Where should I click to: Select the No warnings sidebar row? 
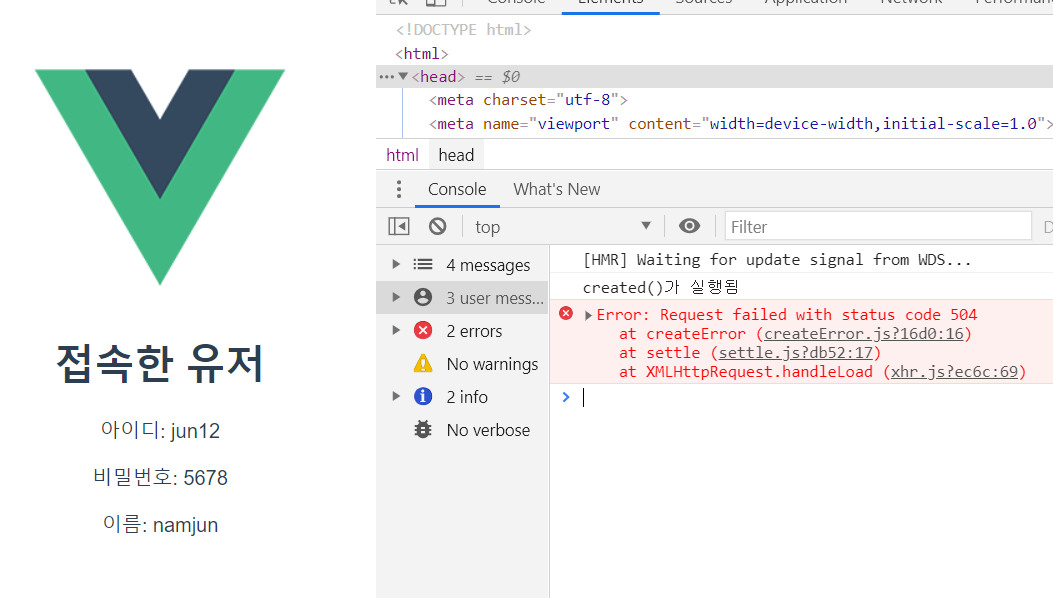462,364
